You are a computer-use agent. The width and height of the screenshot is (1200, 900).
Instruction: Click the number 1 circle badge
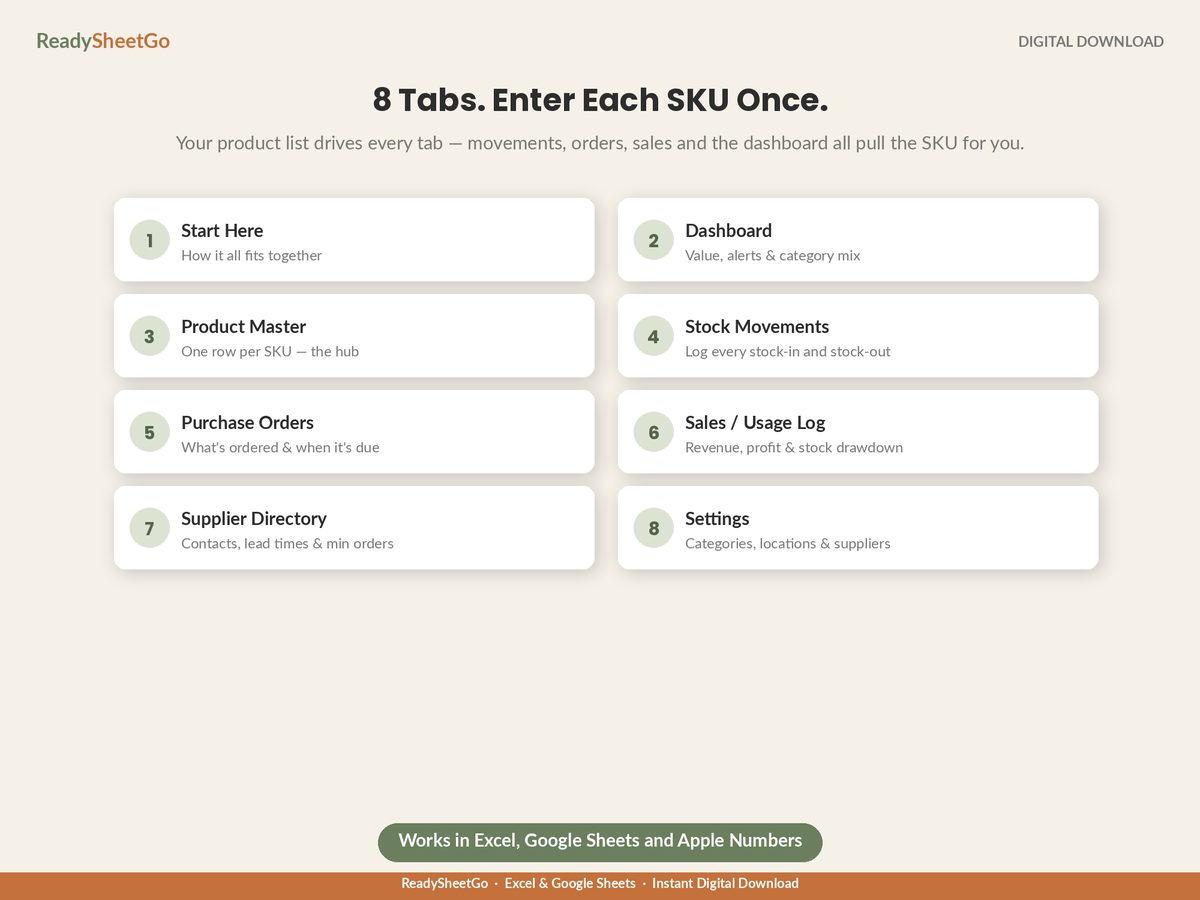coord(149,240)
